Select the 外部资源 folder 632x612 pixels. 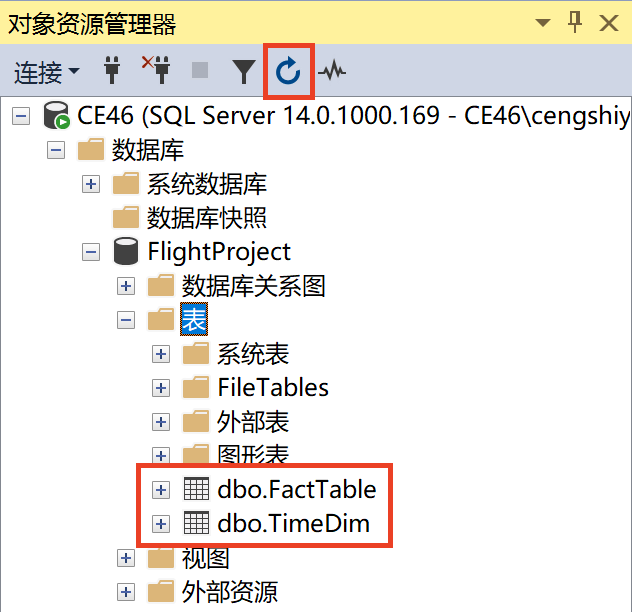click(230, 592)
